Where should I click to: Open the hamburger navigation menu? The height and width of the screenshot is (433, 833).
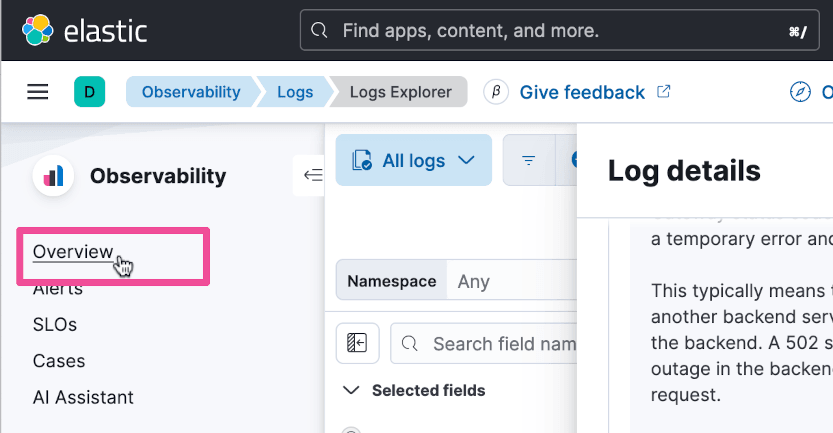38,92
